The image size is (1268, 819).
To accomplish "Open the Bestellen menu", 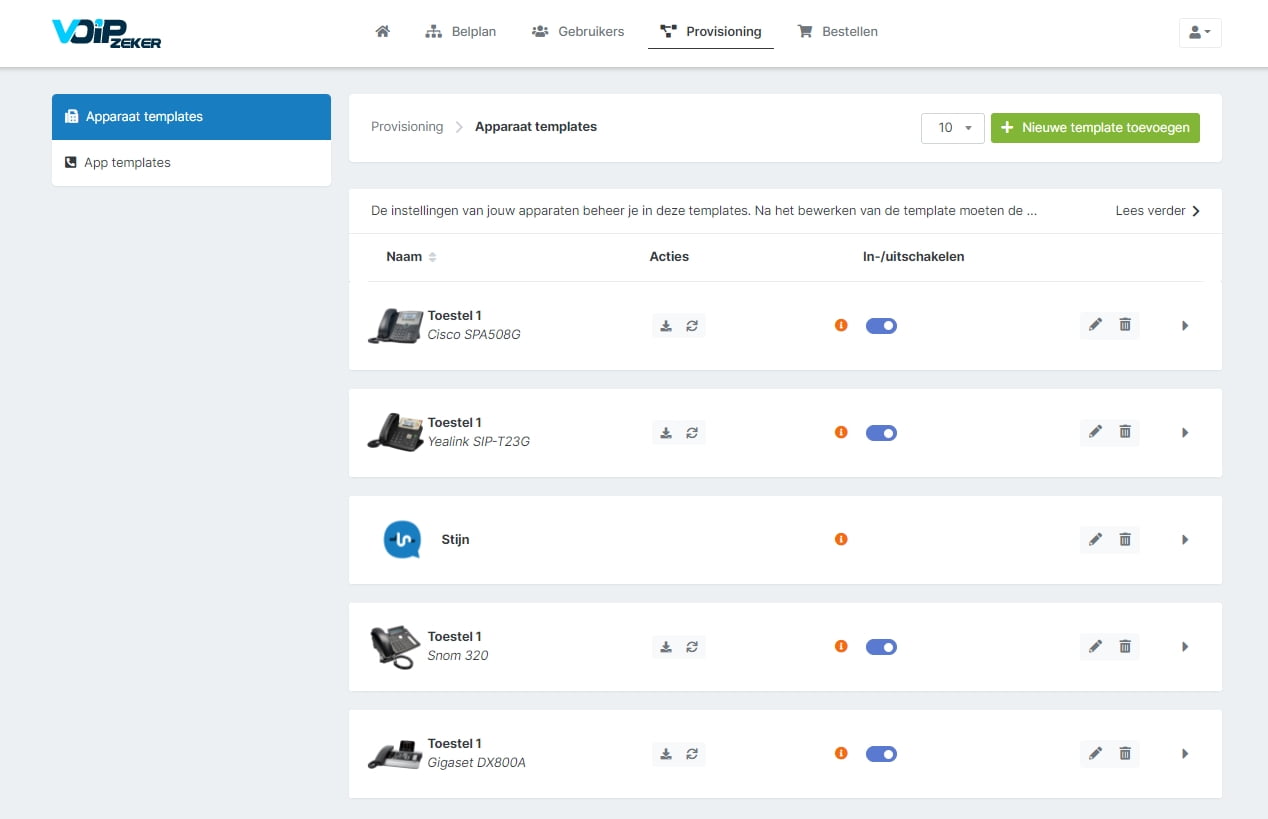I will coord(837,32).
